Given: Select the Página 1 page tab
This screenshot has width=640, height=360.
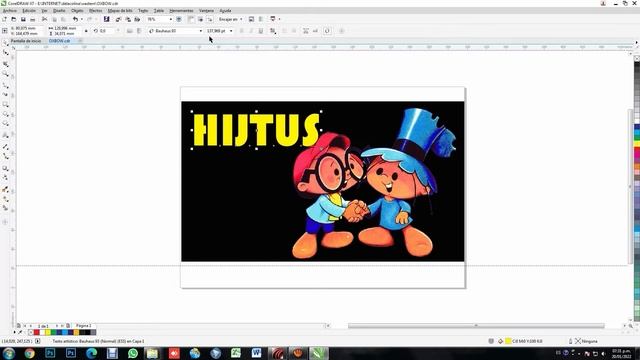Looking at the screenshot, I should (84, 326).
